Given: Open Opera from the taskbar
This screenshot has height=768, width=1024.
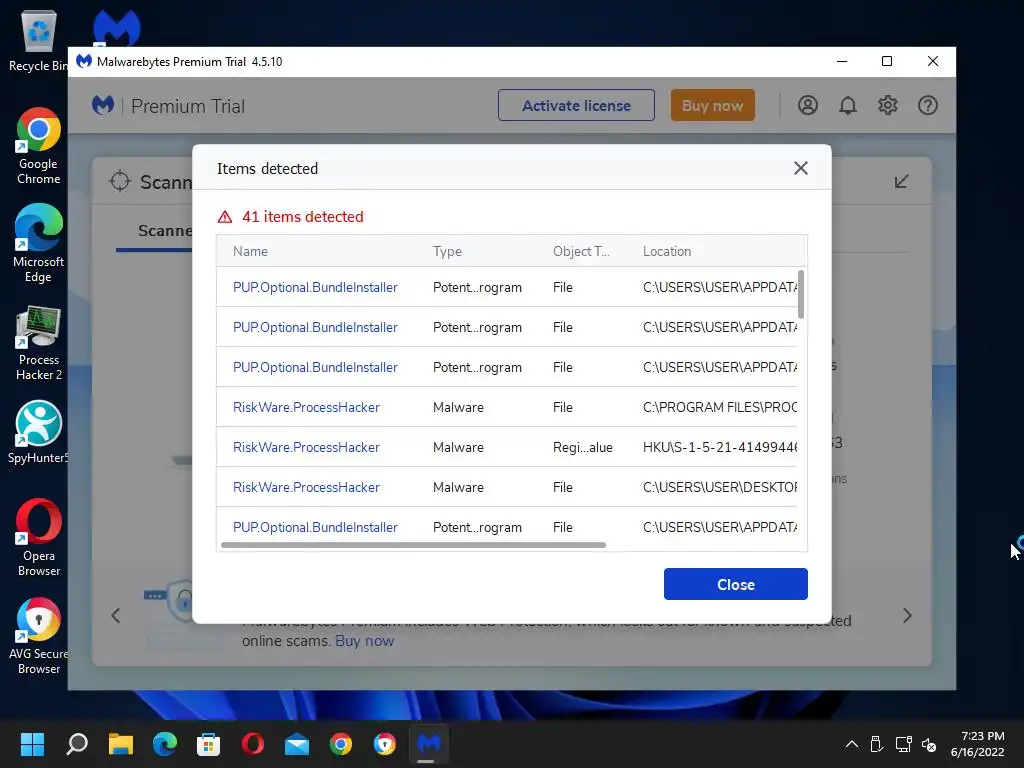Looking at the screenshot, I should 253,743.
